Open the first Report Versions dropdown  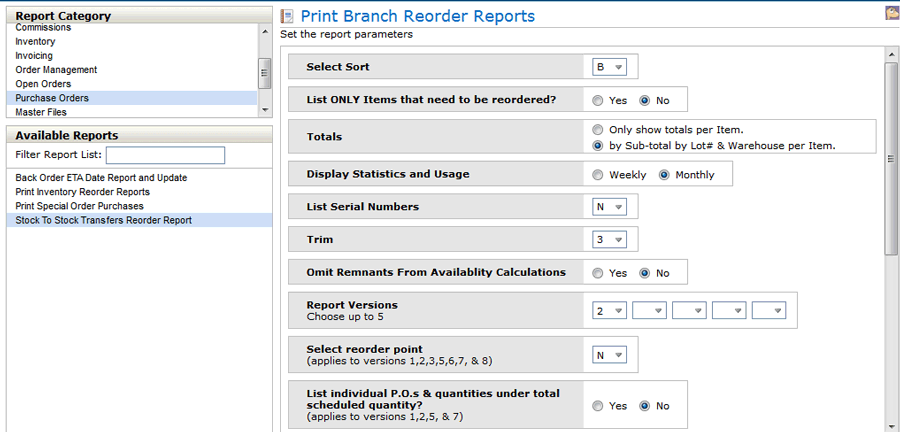tap(609, 311)
